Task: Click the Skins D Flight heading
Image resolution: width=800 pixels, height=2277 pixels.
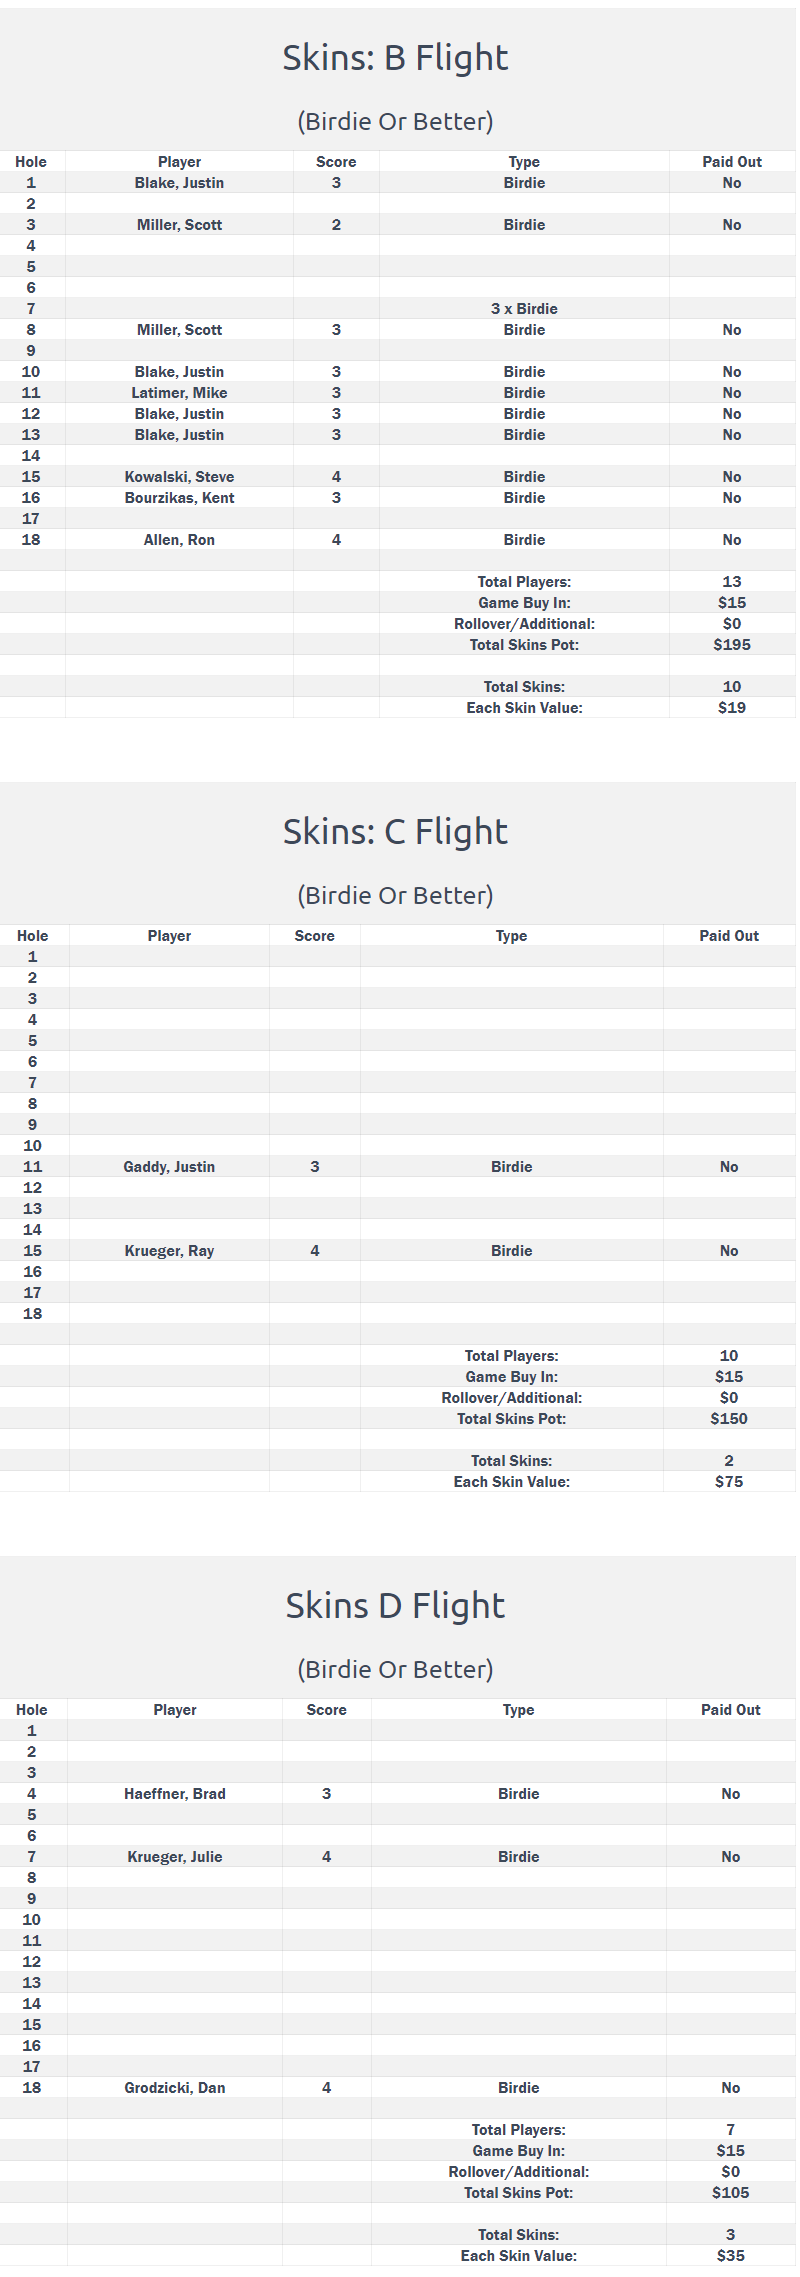Action: point(395,1606)
